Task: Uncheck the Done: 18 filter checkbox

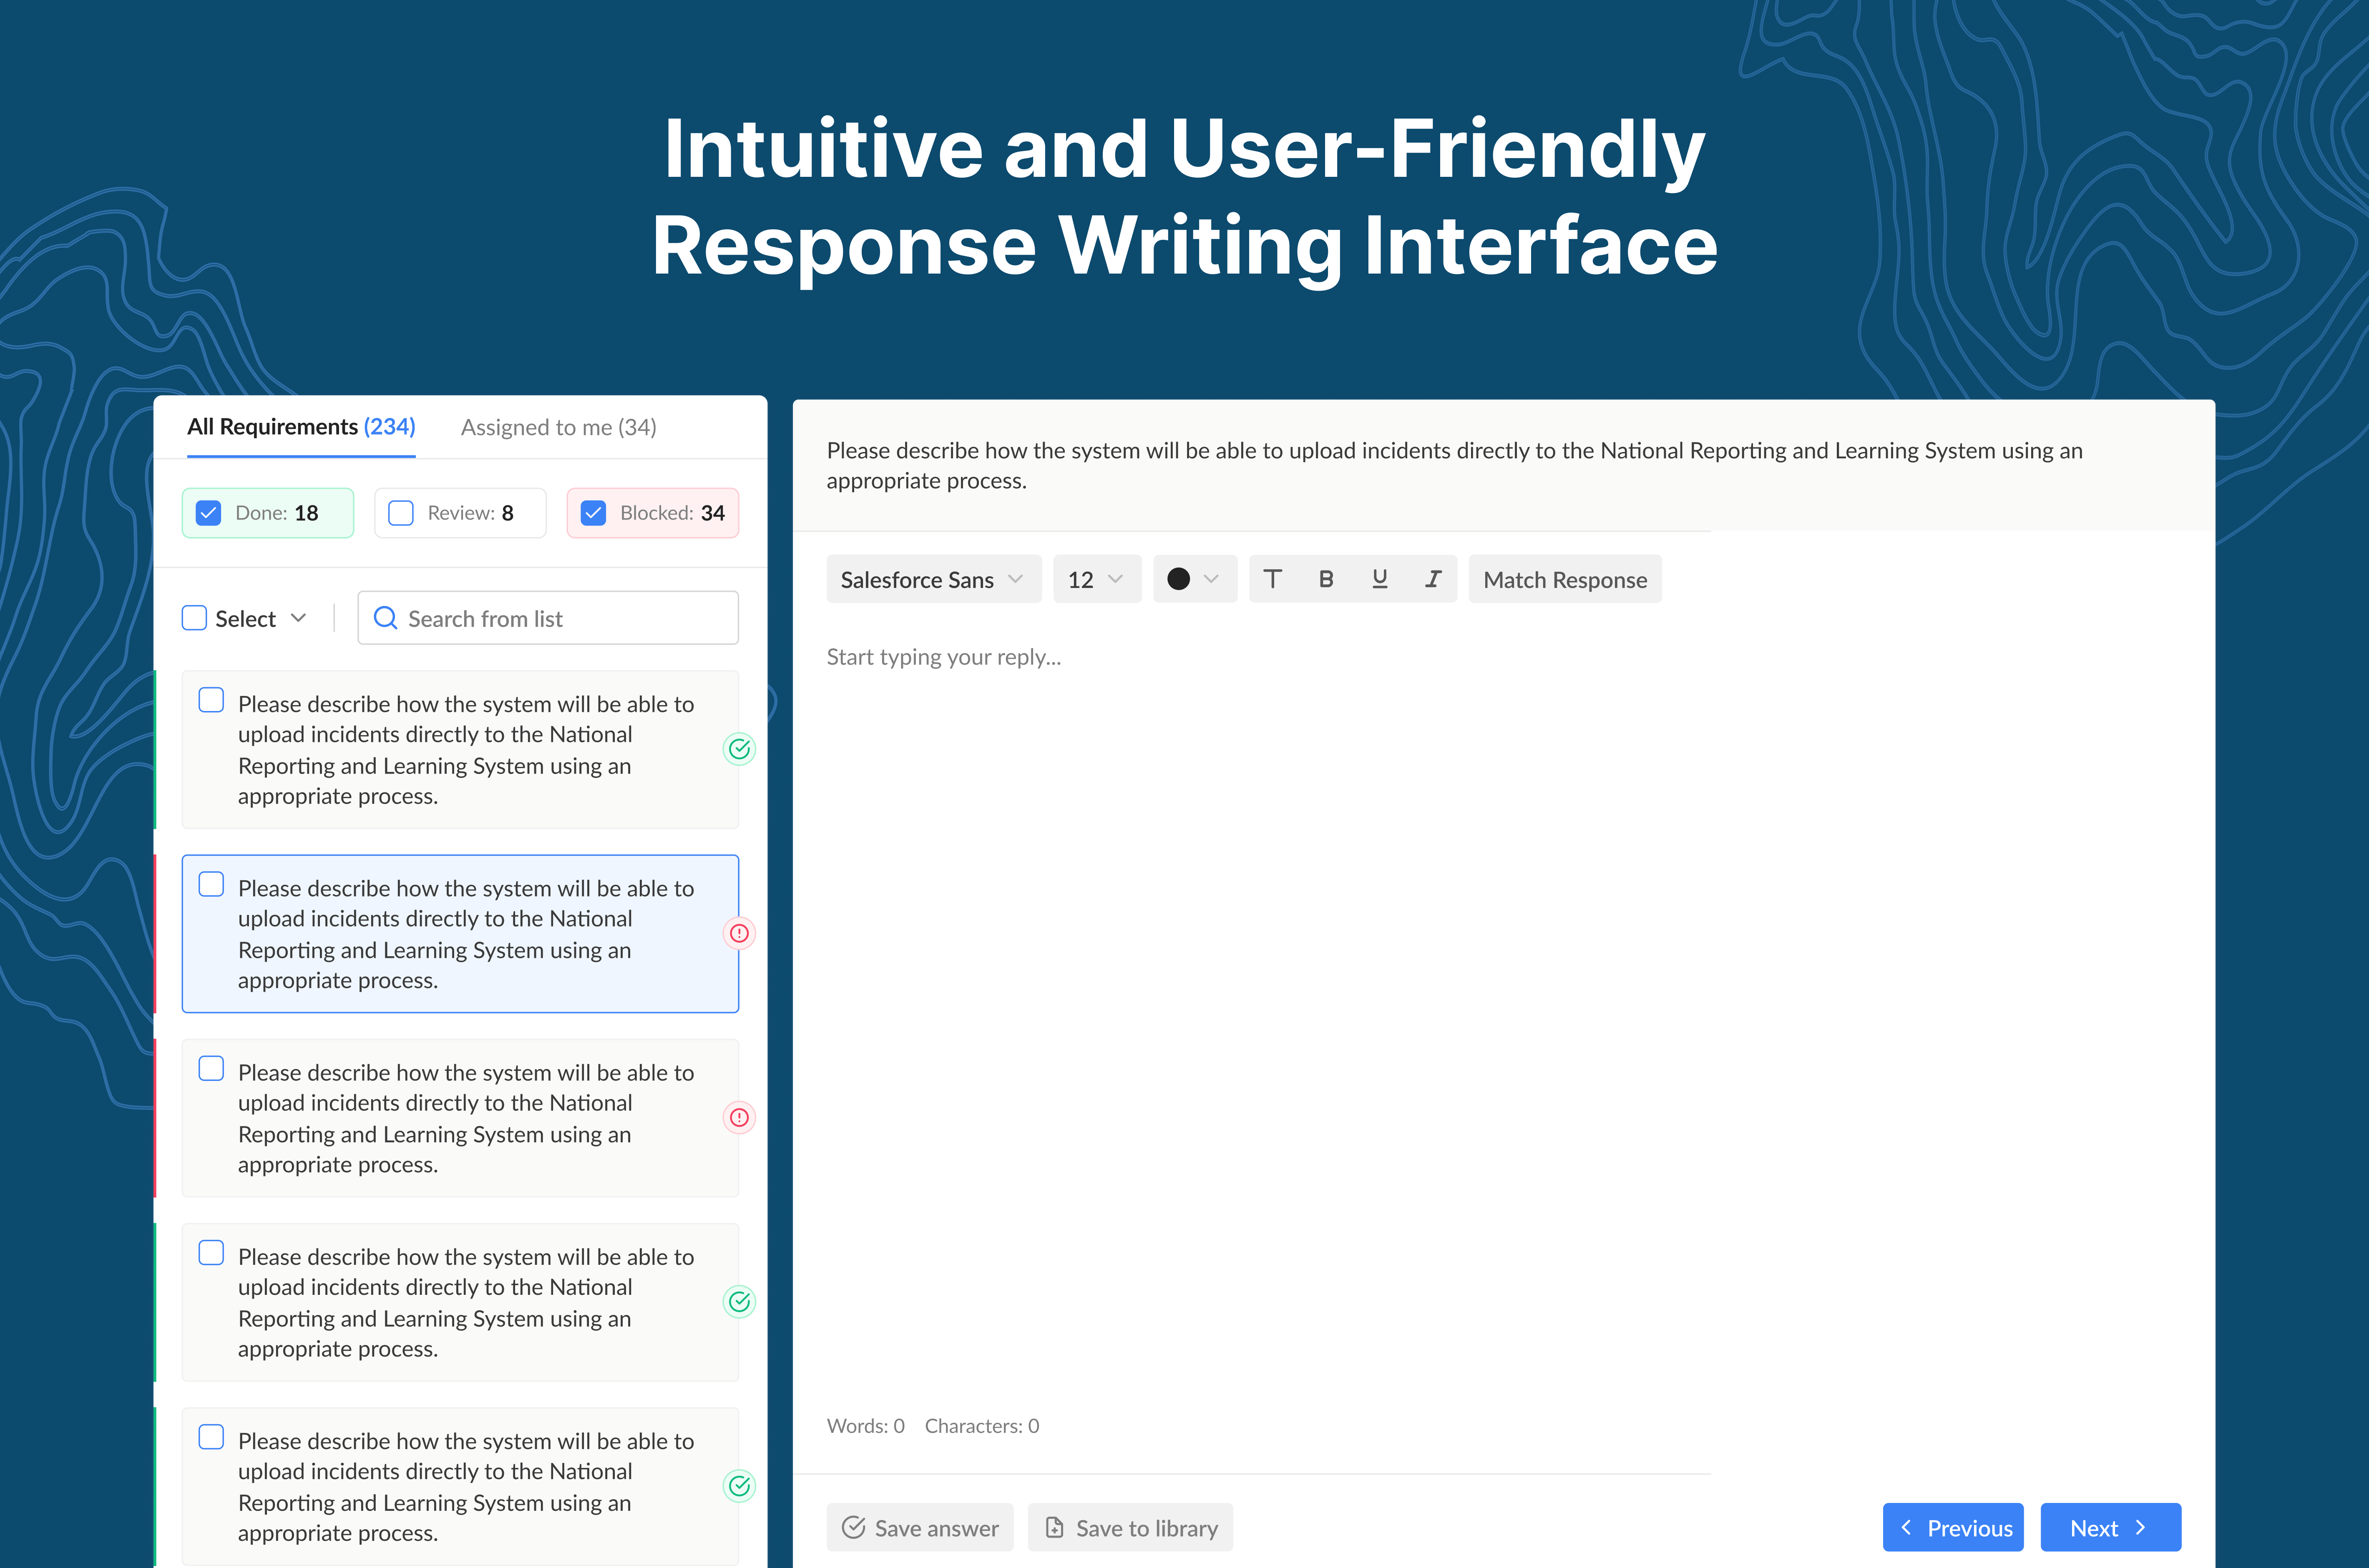Action: [x=208, y=513]
